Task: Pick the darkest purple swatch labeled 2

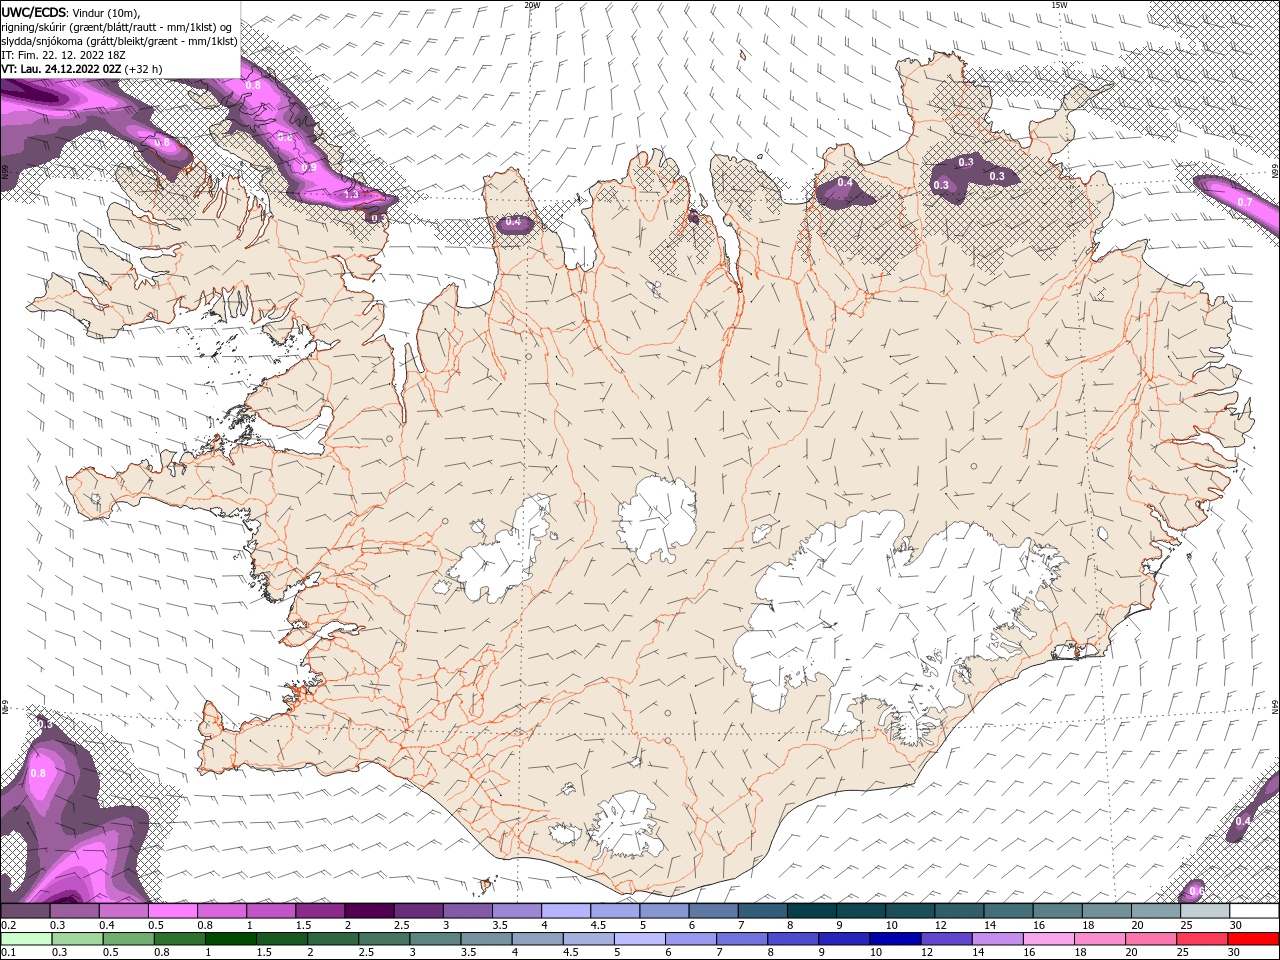Action: (x=368, y=911)
